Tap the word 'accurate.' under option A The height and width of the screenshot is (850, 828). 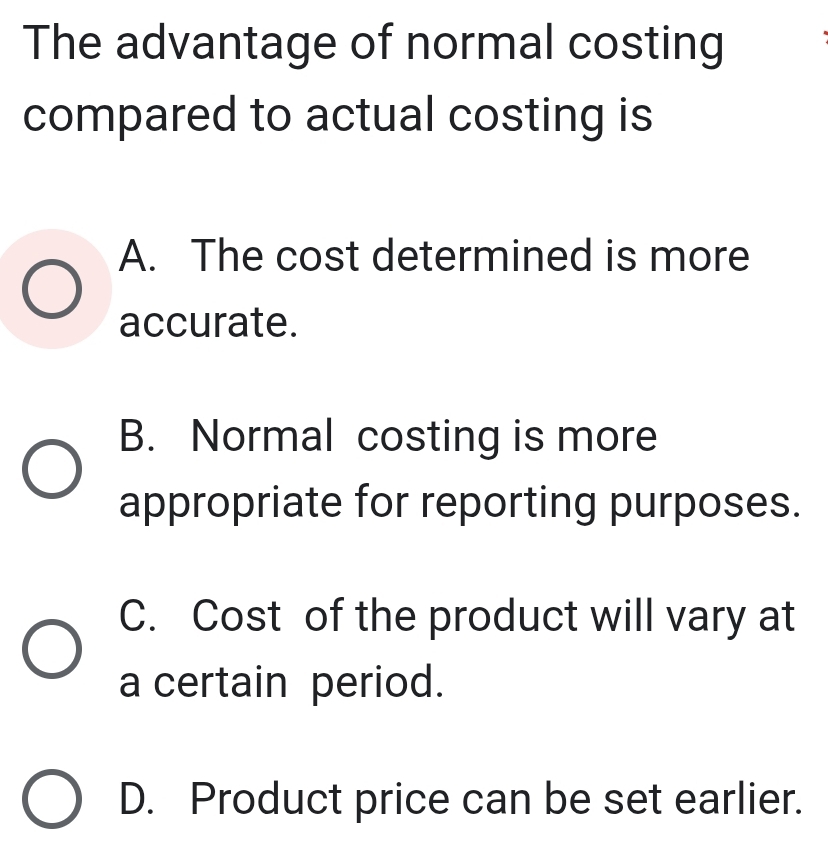[x=208, y=322]
